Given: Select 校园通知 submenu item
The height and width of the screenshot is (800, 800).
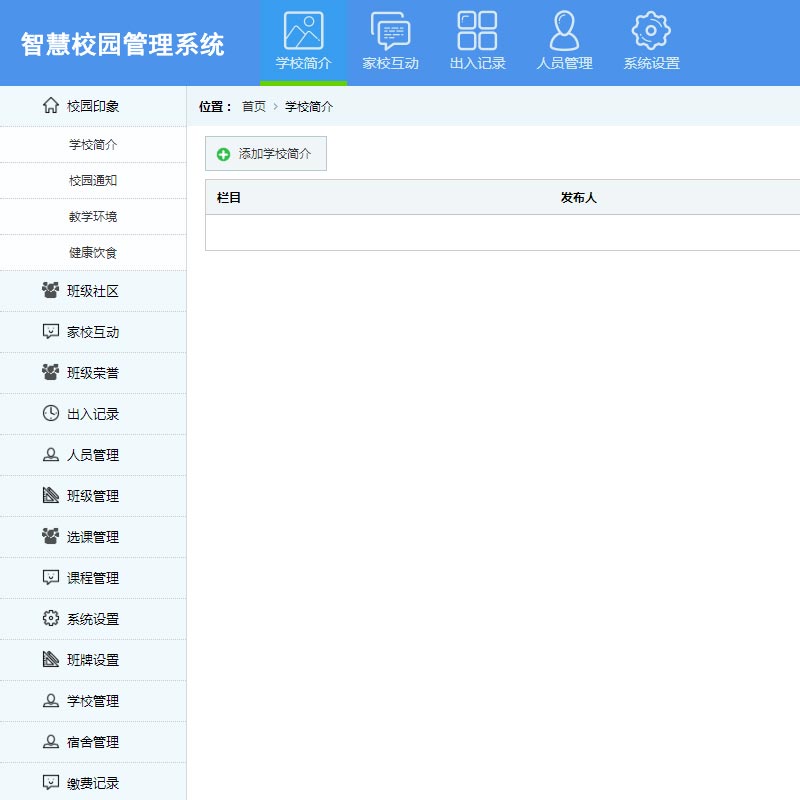Looking at the screenshot, I should point(93,181).
